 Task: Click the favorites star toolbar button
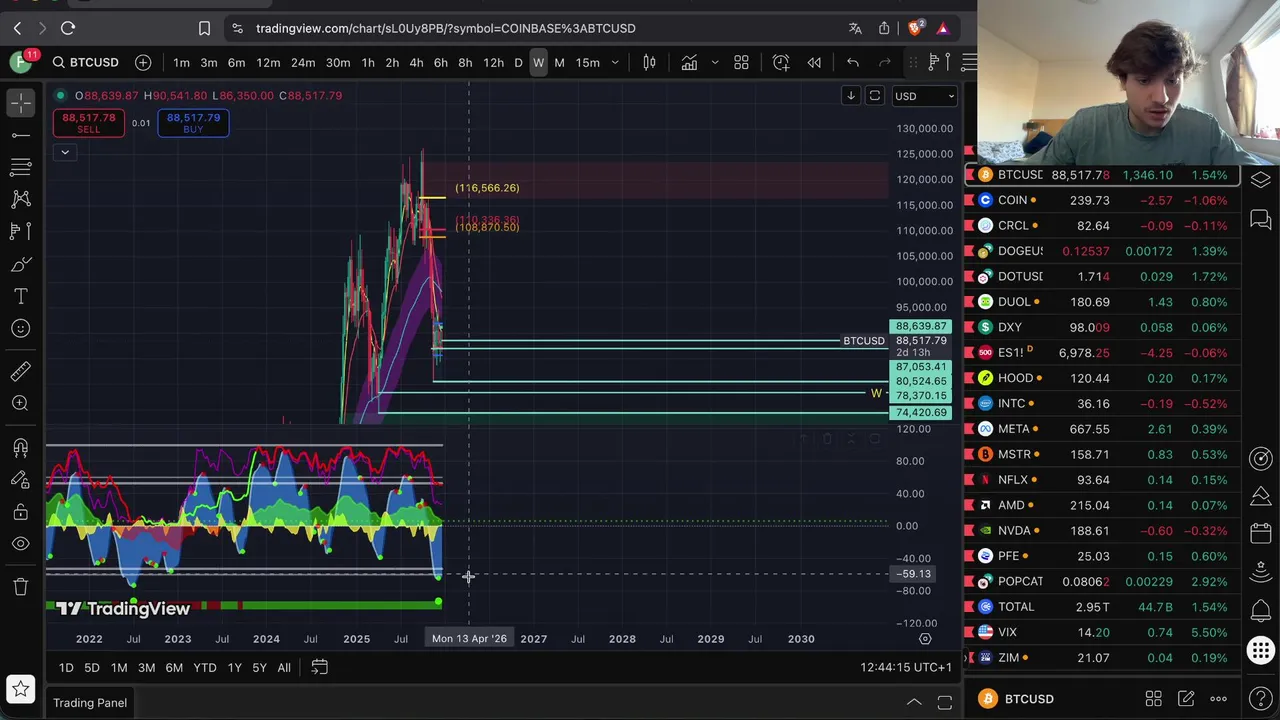pos(21,689)
